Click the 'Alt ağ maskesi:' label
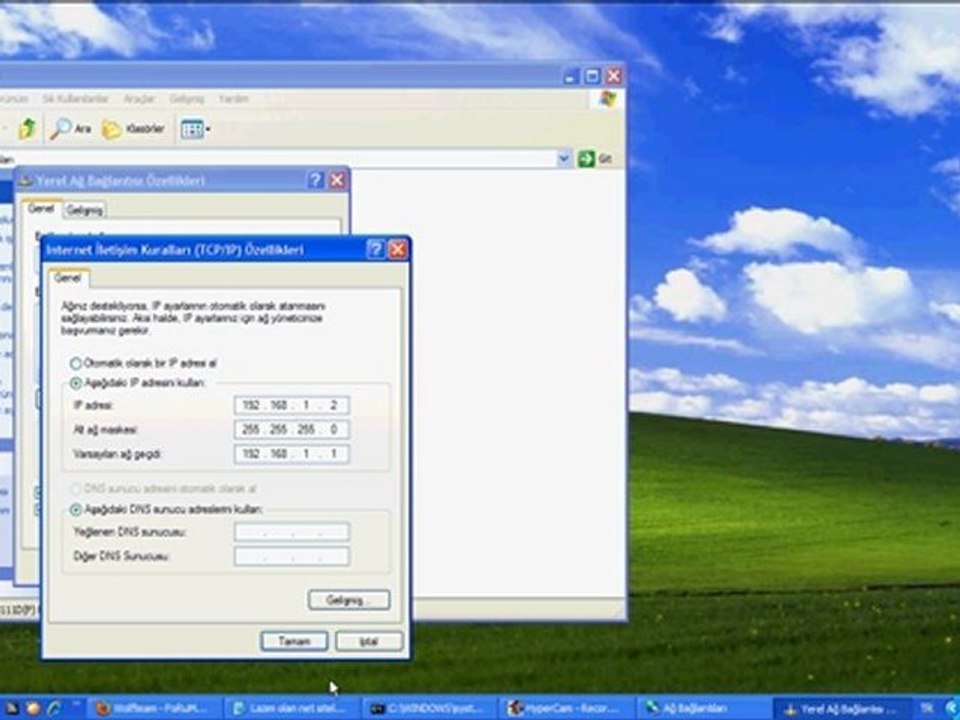The width and height of the screenshot is (960, 720). (x=105, y=430)
